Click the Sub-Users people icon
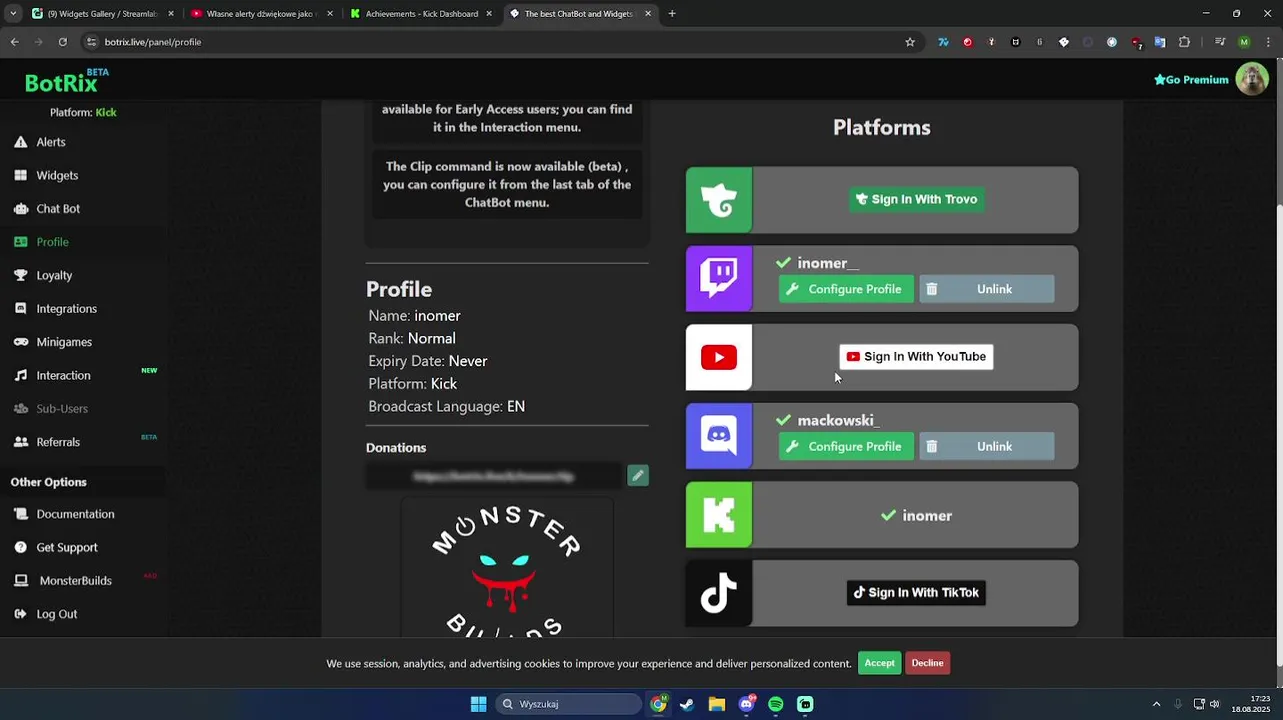This screenshot has height=720, width=1283. (x=20, y=409)
